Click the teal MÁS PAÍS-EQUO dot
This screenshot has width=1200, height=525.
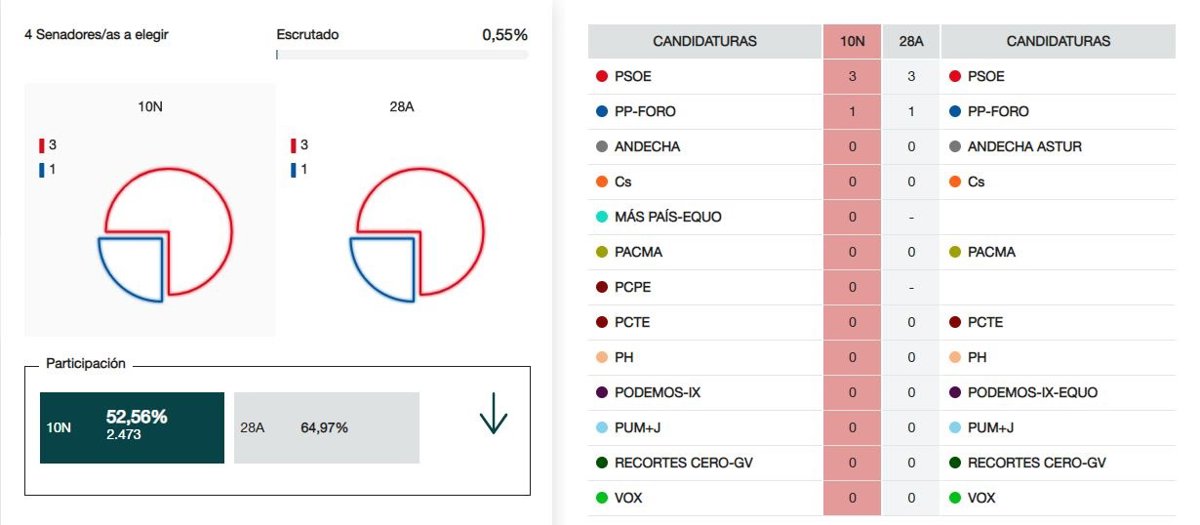[x=602, y=217]
